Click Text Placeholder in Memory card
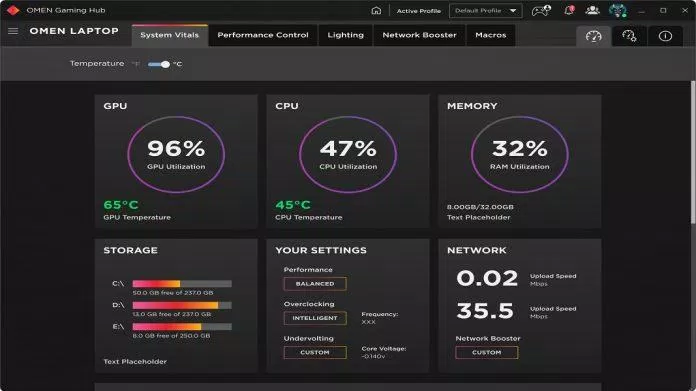 [x=478, y=217]
